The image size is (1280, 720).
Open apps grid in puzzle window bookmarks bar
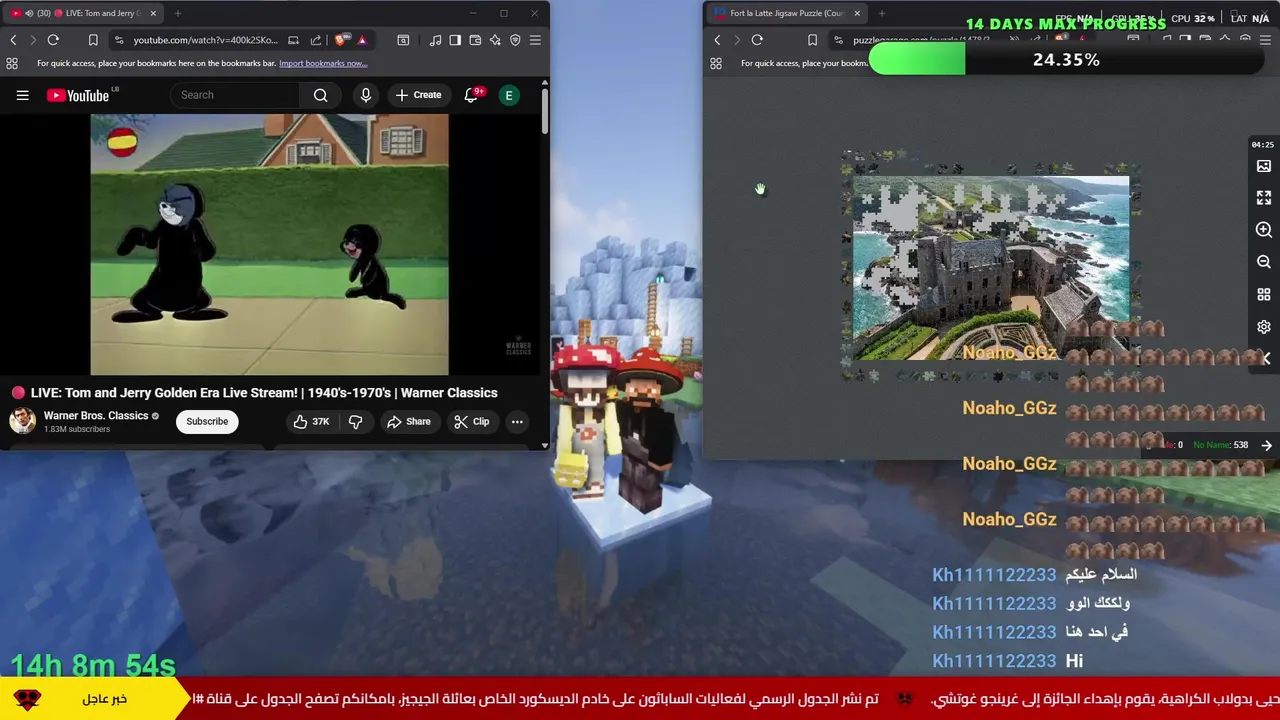pos(716,63)
